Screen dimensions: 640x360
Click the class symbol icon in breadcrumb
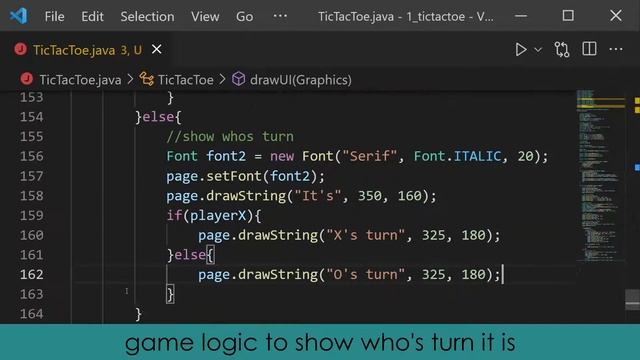(x=147, y=79)
